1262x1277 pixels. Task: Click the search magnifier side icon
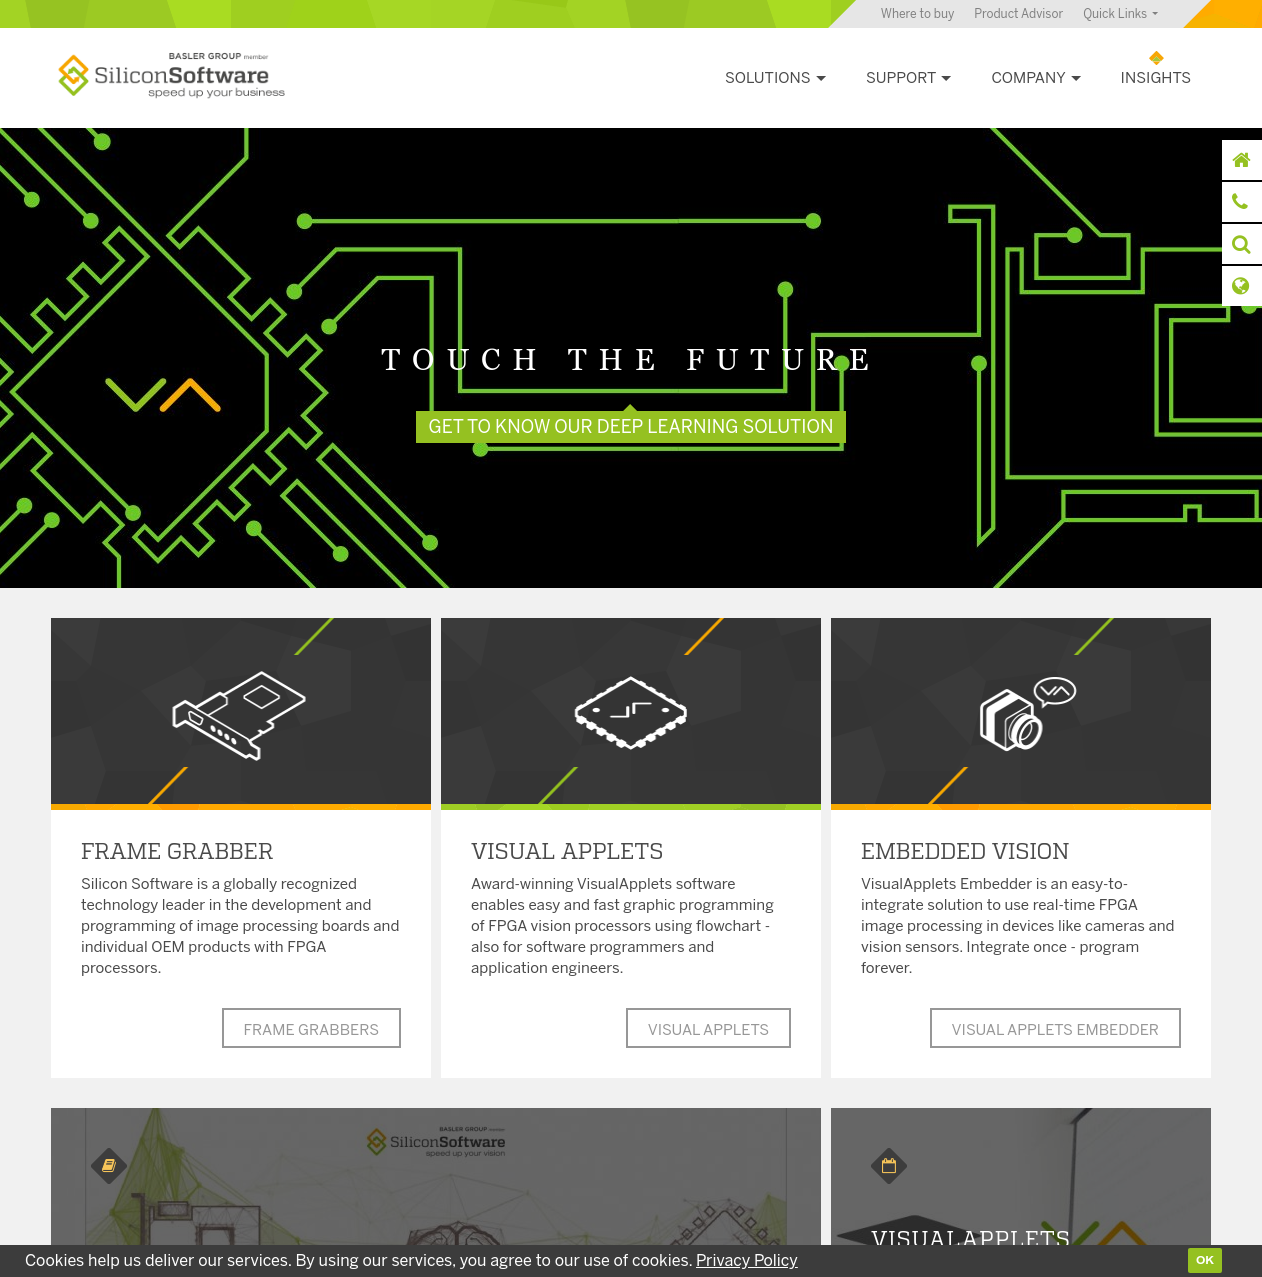1242,244
